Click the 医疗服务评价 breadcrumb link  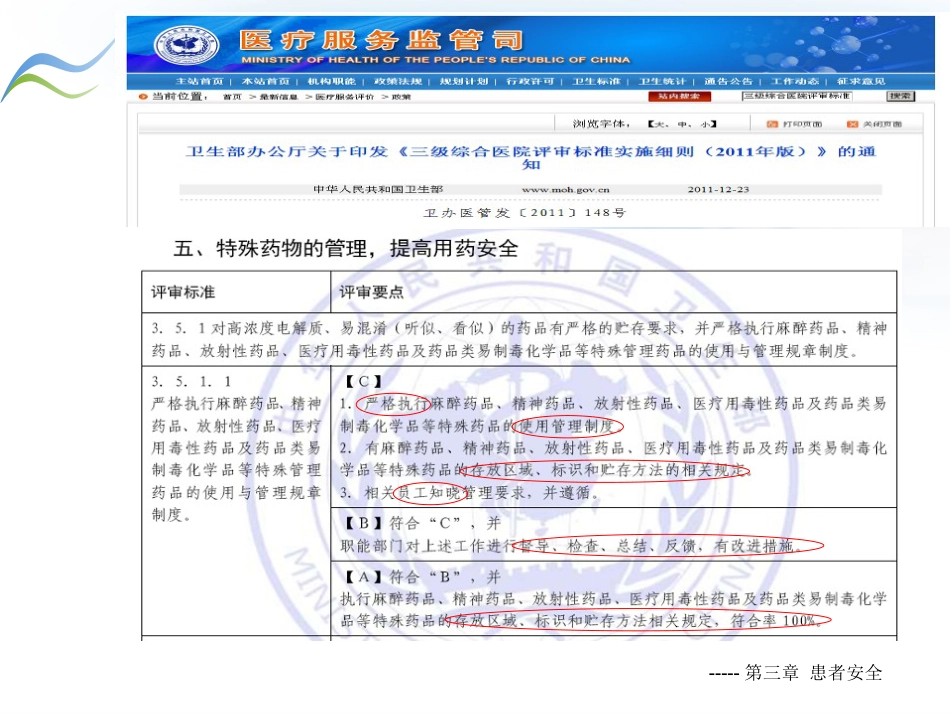click(344, 97)
